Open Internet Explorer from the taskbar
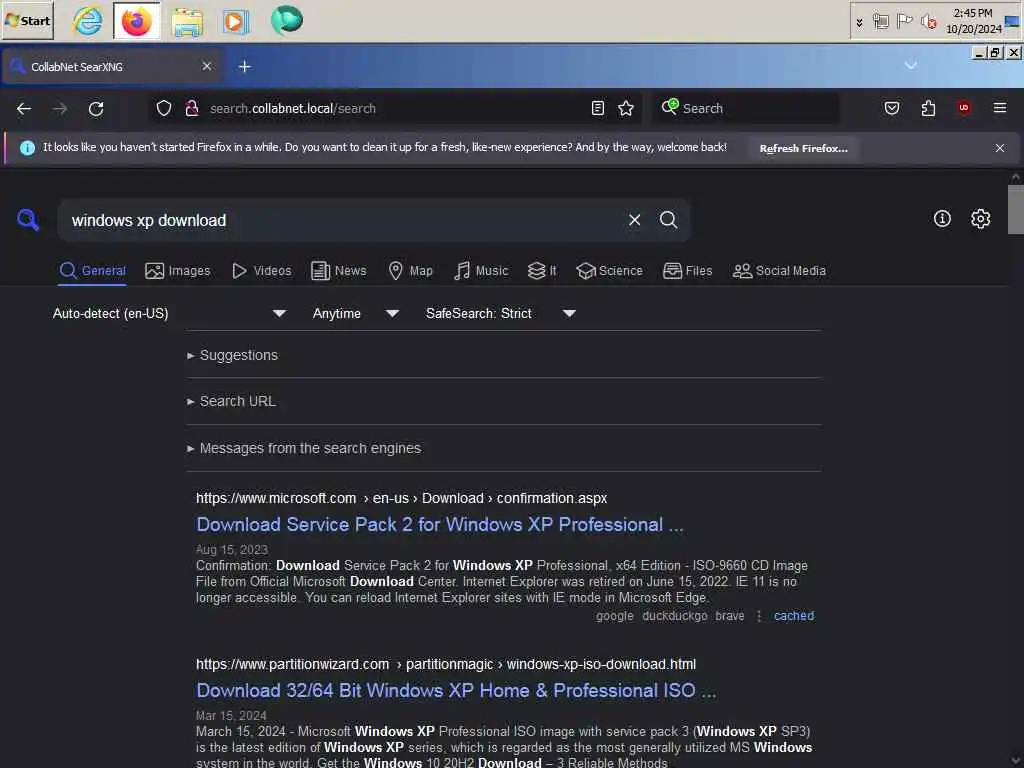This screenshot has height=768, width=1024. 88,21
